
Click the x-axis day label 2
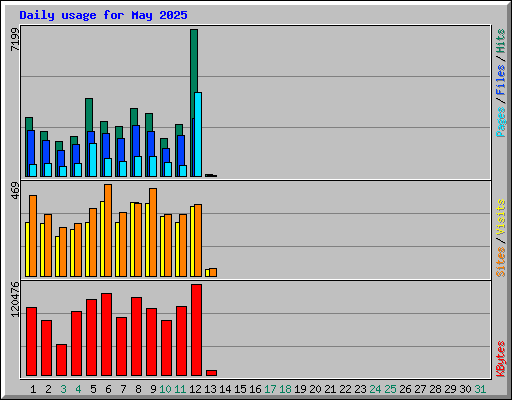point(48,389)
